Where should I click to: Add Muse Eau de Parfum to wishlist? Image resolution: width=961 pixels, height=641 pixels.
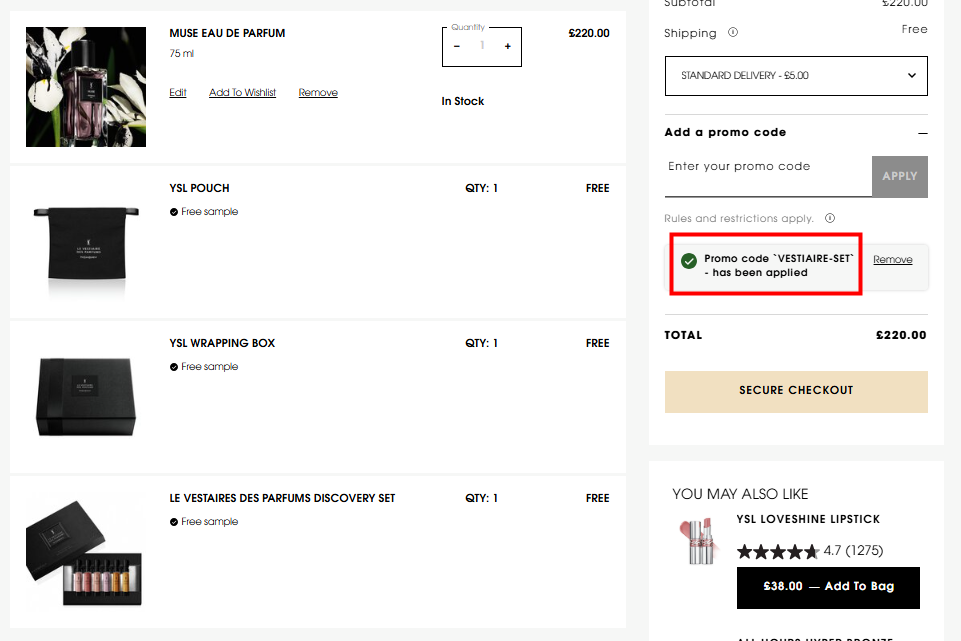242,93
